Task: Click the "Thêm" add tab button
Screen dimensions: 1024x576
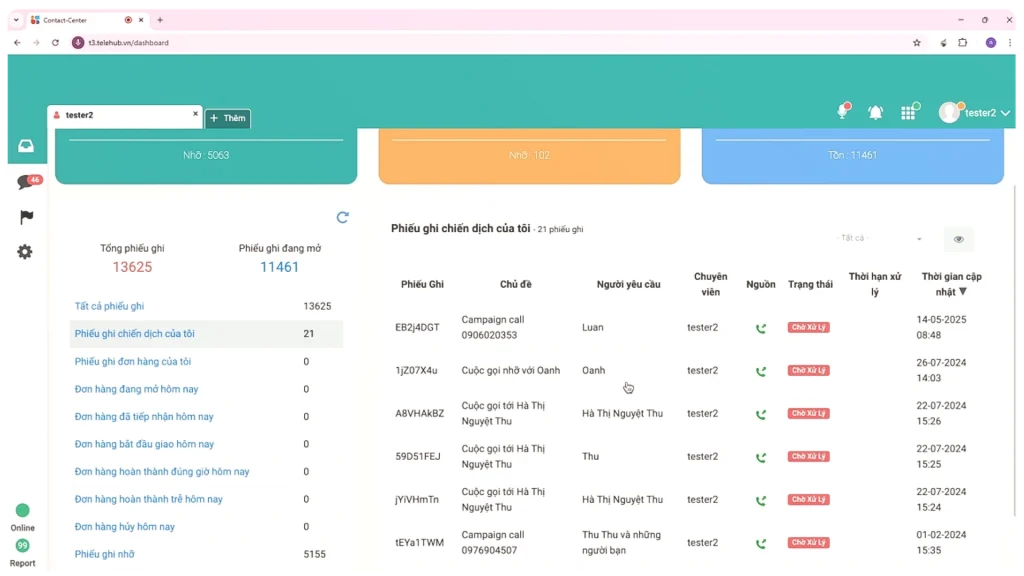Action: tap(228, 118)
